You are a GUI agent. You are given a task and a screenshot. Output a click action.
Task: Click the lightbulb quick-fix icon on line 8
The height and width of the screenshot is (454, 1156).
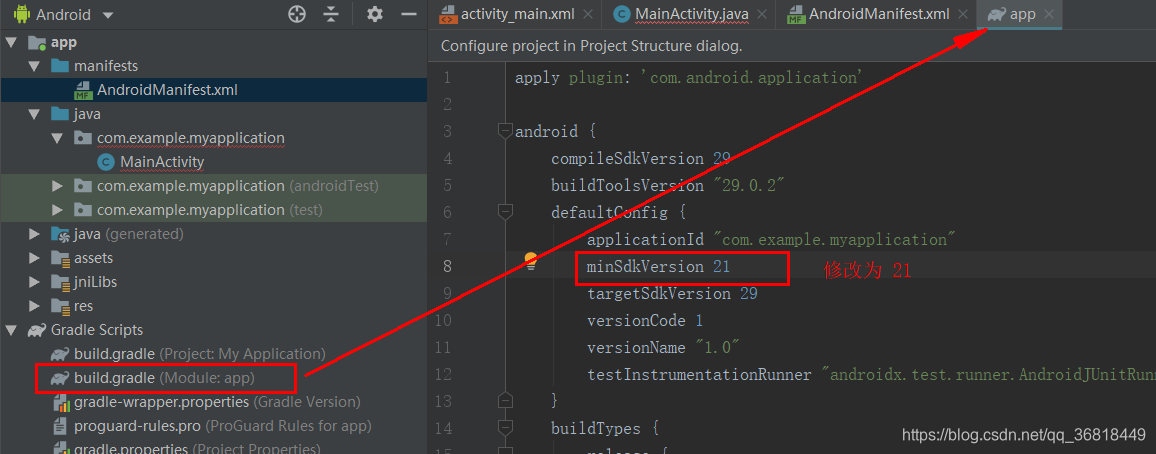[531, 261]
